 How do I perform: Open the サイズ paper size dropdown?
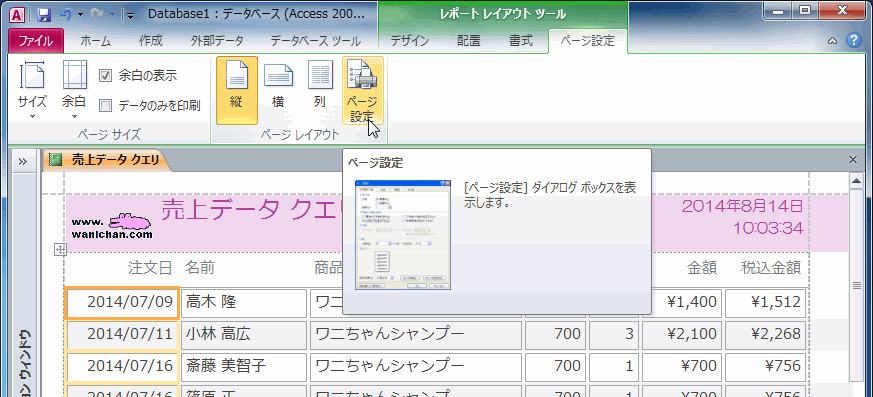click(32, 90)
